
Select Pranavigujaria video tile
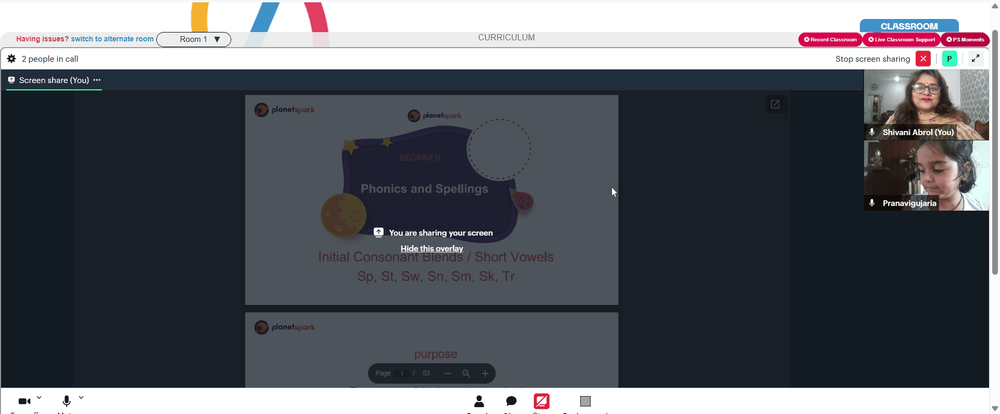point(926,175)
